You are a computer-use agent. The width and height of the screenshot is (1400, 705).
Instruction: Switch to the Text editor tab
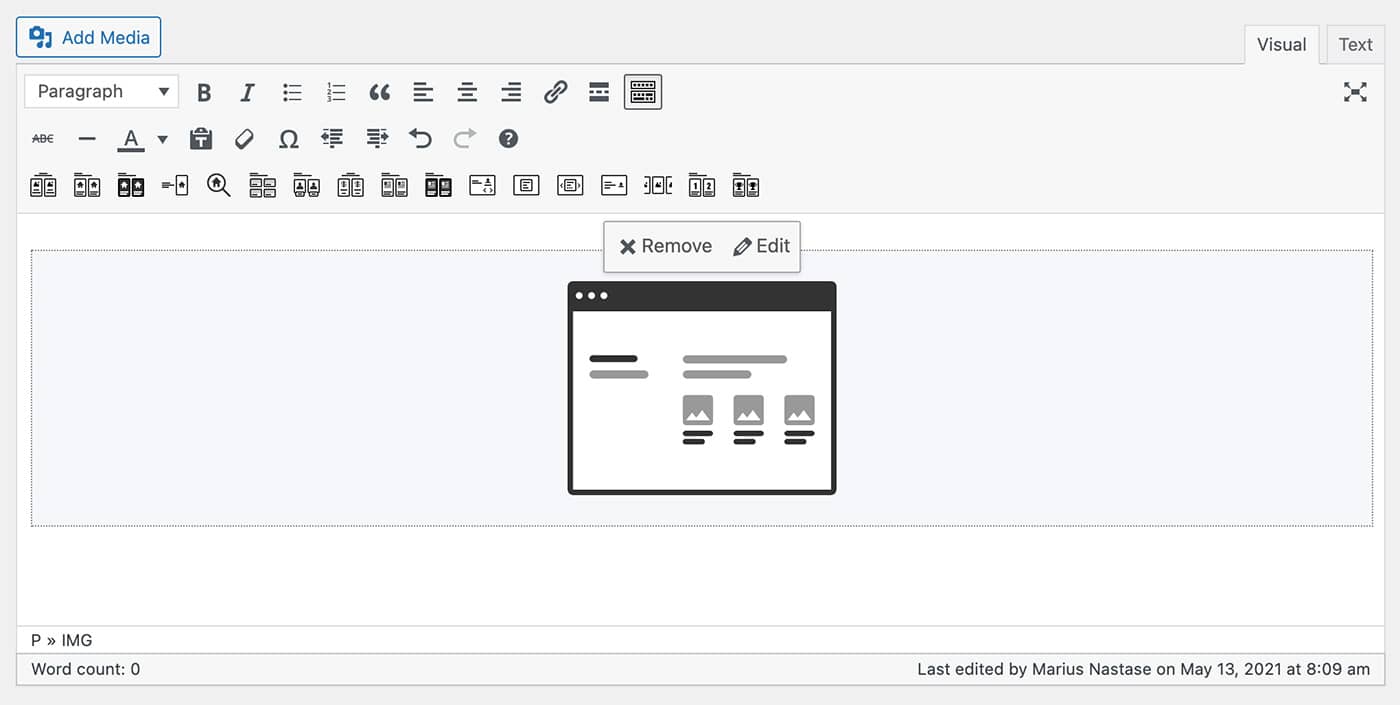pos(1355,44)
